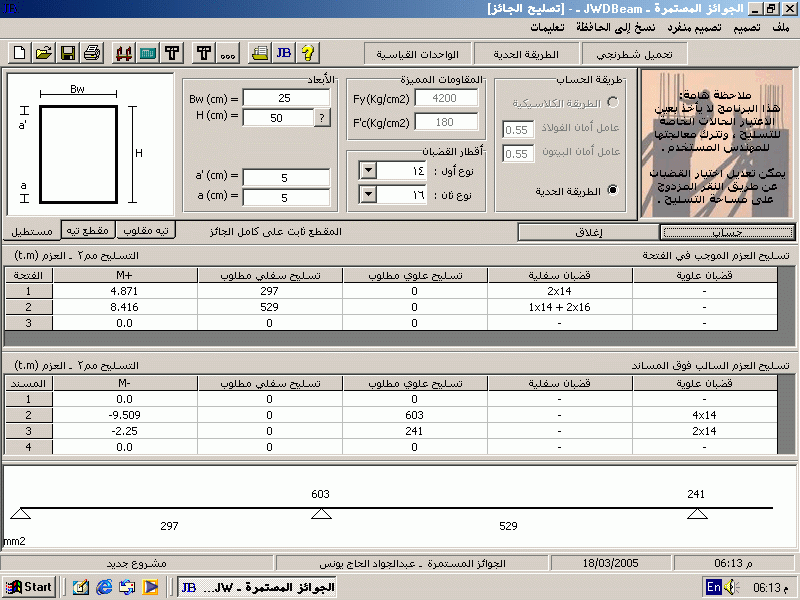Switch to the مقطع تيه section tab

click(88, 230)
